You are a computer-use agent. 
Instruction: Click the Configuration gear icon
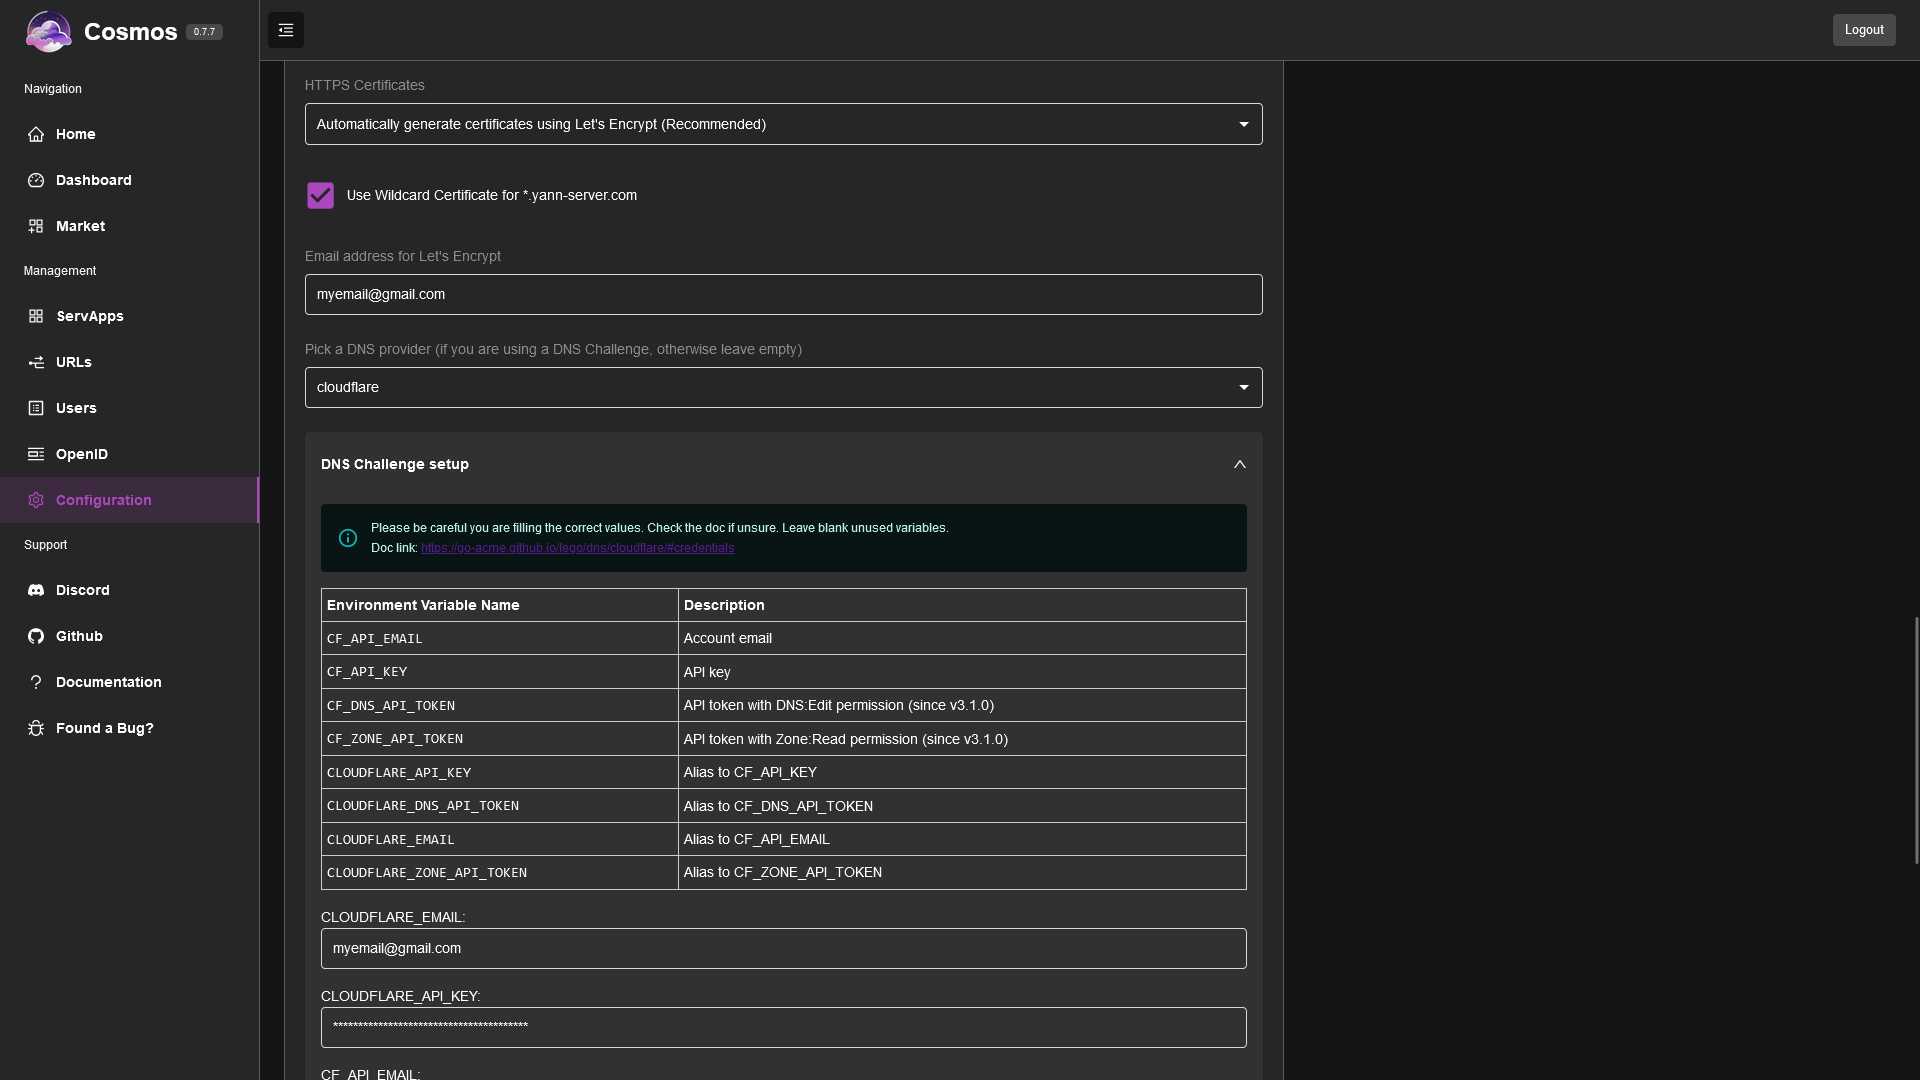[x=36, y=500]
